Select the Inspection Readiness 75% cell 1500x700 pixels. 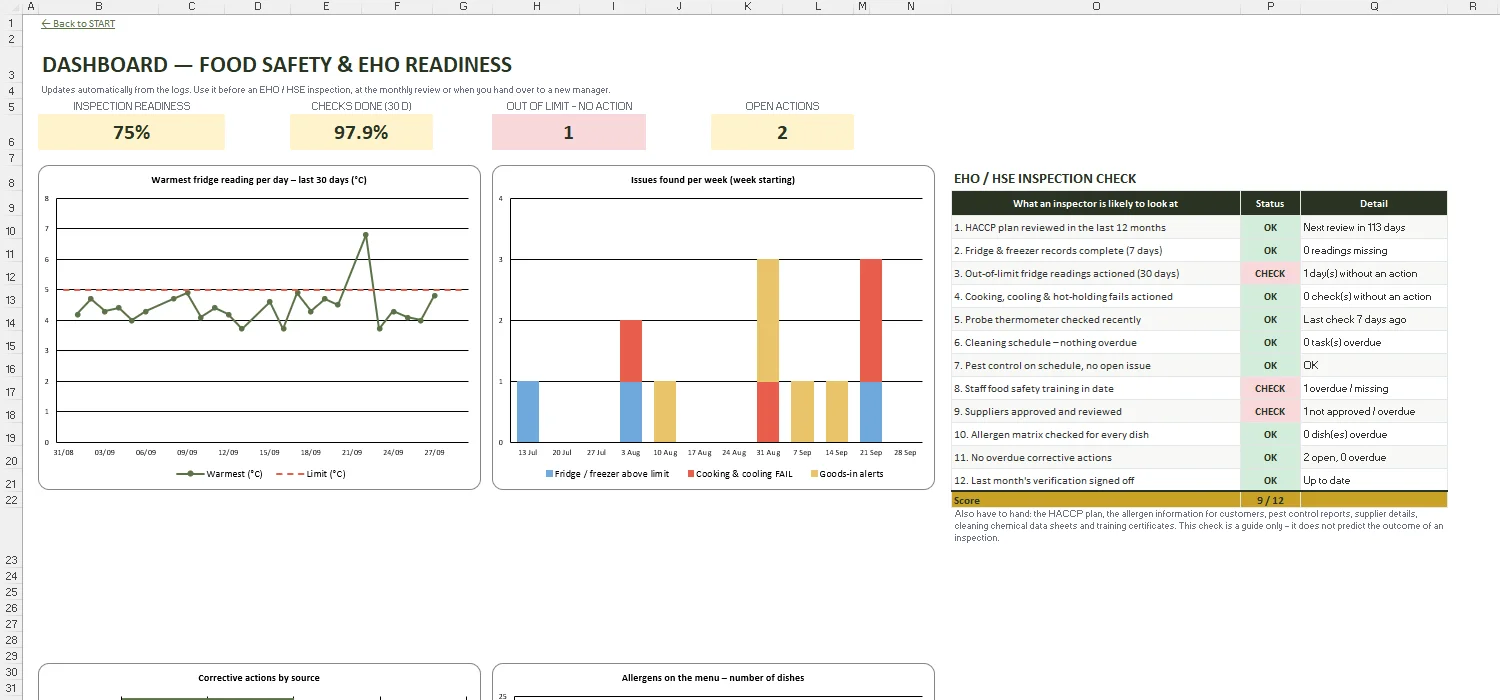pyautogui.click(x=131, y=132)
